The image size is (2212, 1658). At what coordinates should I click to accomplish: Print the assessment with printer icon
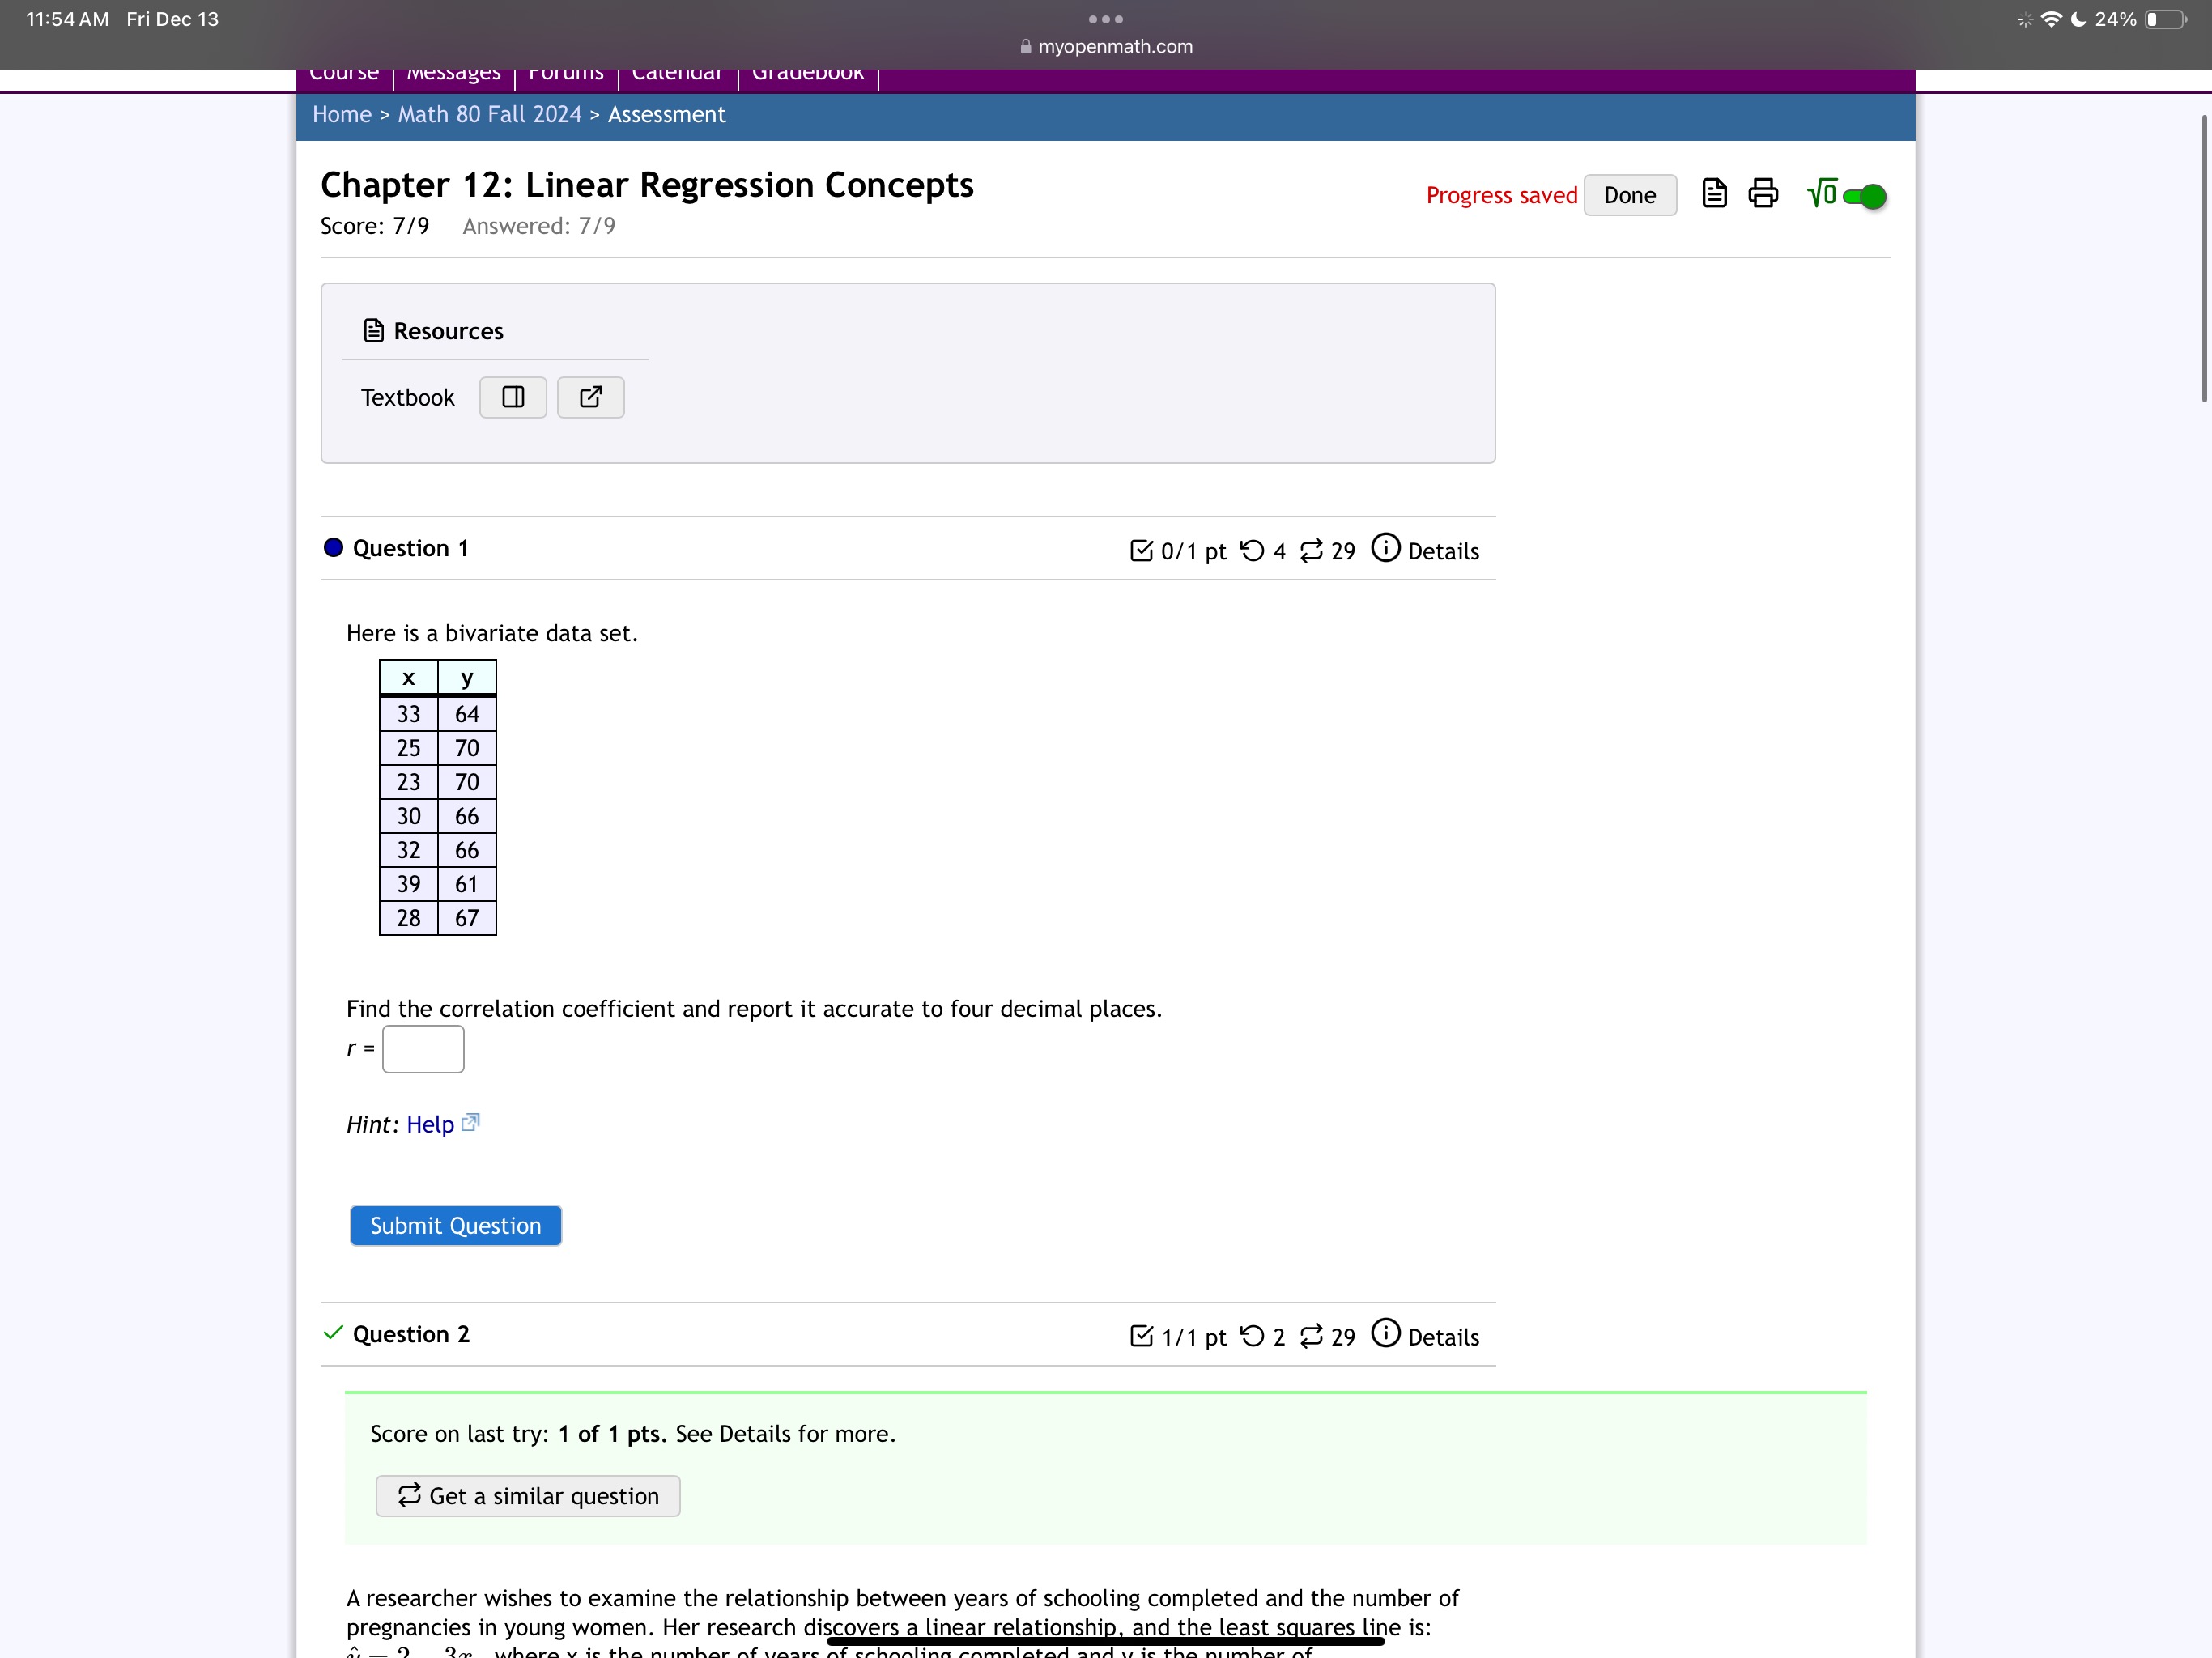pos(1763,193)
